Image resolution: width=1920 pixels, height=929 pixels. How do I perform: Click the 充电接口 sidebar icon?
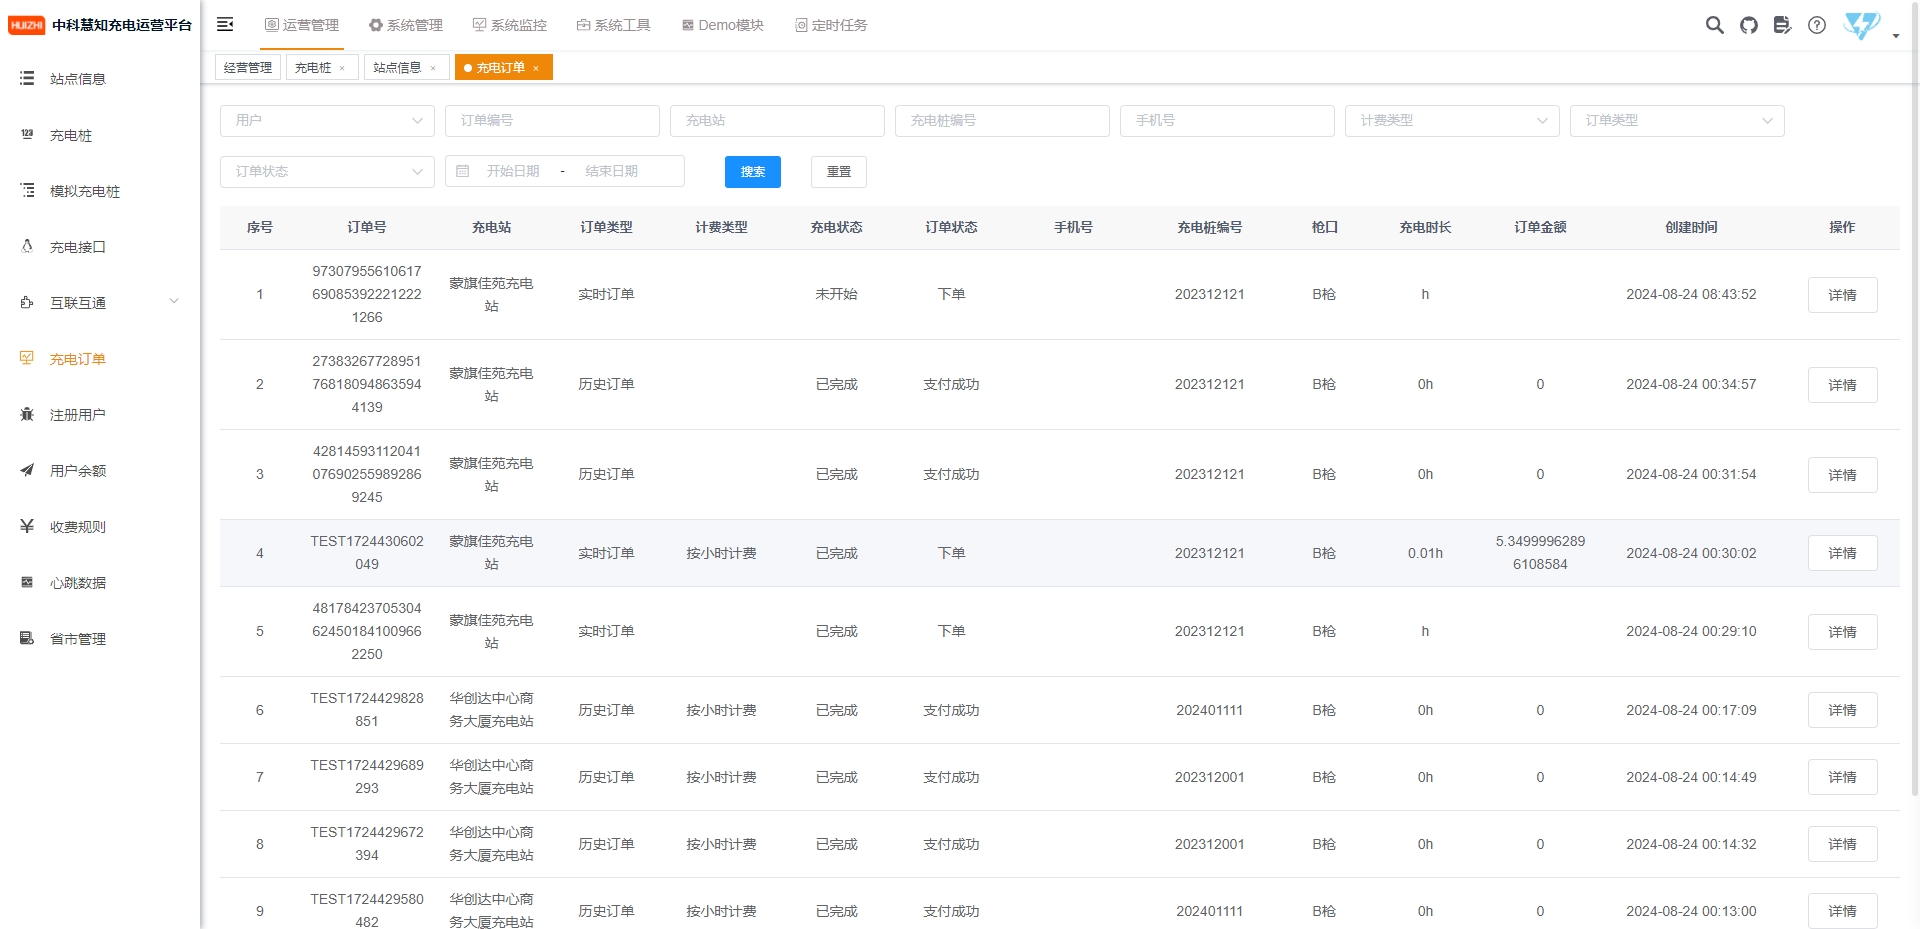(x=27, y=246)
